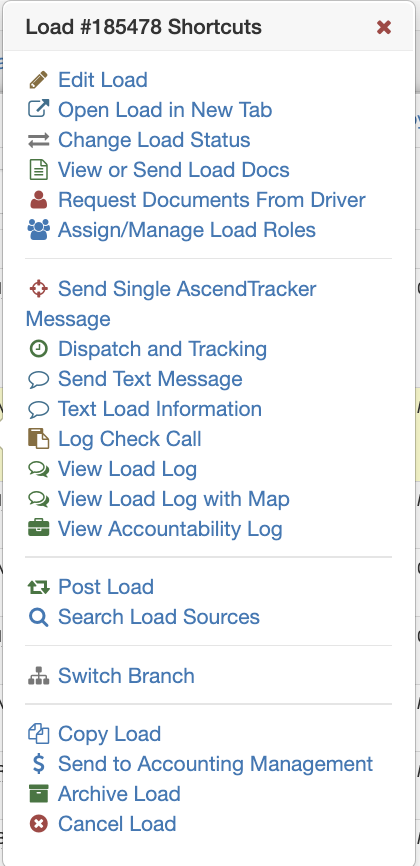Click the clock icon for Dispatch and Tracking

[38, 349]
